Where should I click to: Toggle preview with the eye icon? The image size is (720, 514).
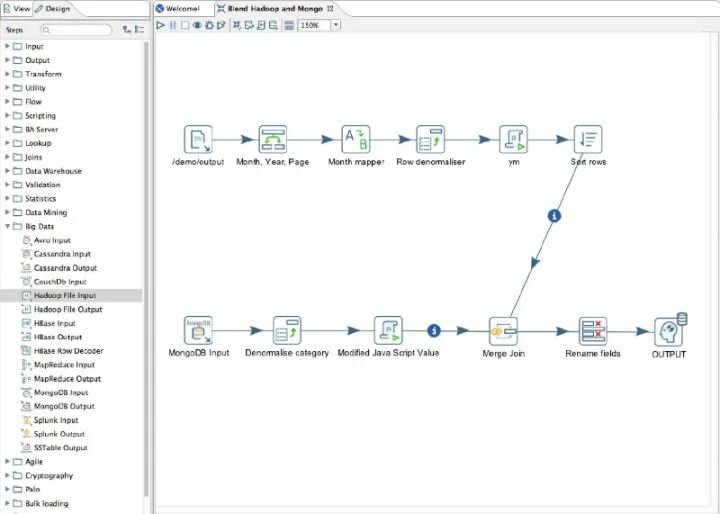(x=196, y=24)
